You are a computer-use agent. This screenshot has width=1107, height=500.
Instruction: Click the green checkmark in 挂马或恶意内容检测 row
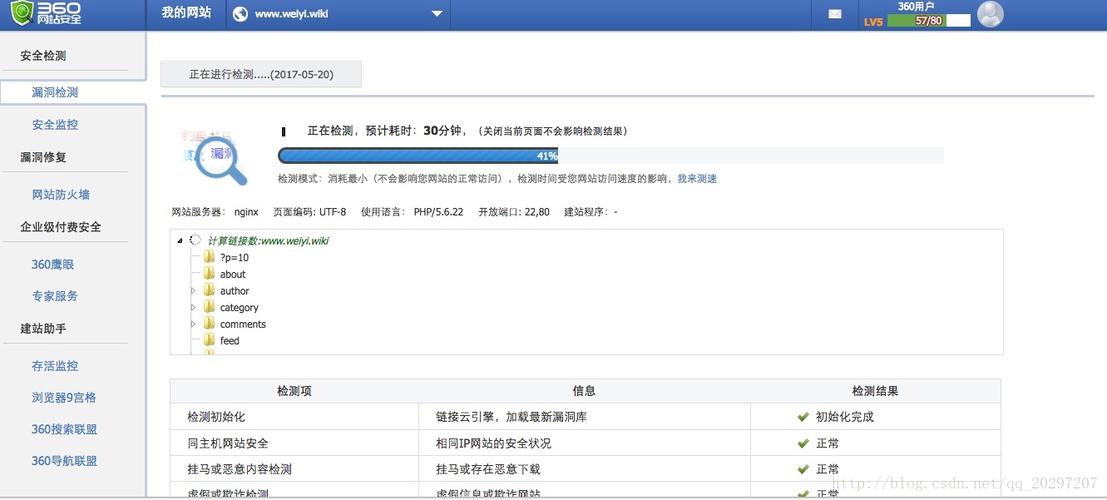[803, 469]
